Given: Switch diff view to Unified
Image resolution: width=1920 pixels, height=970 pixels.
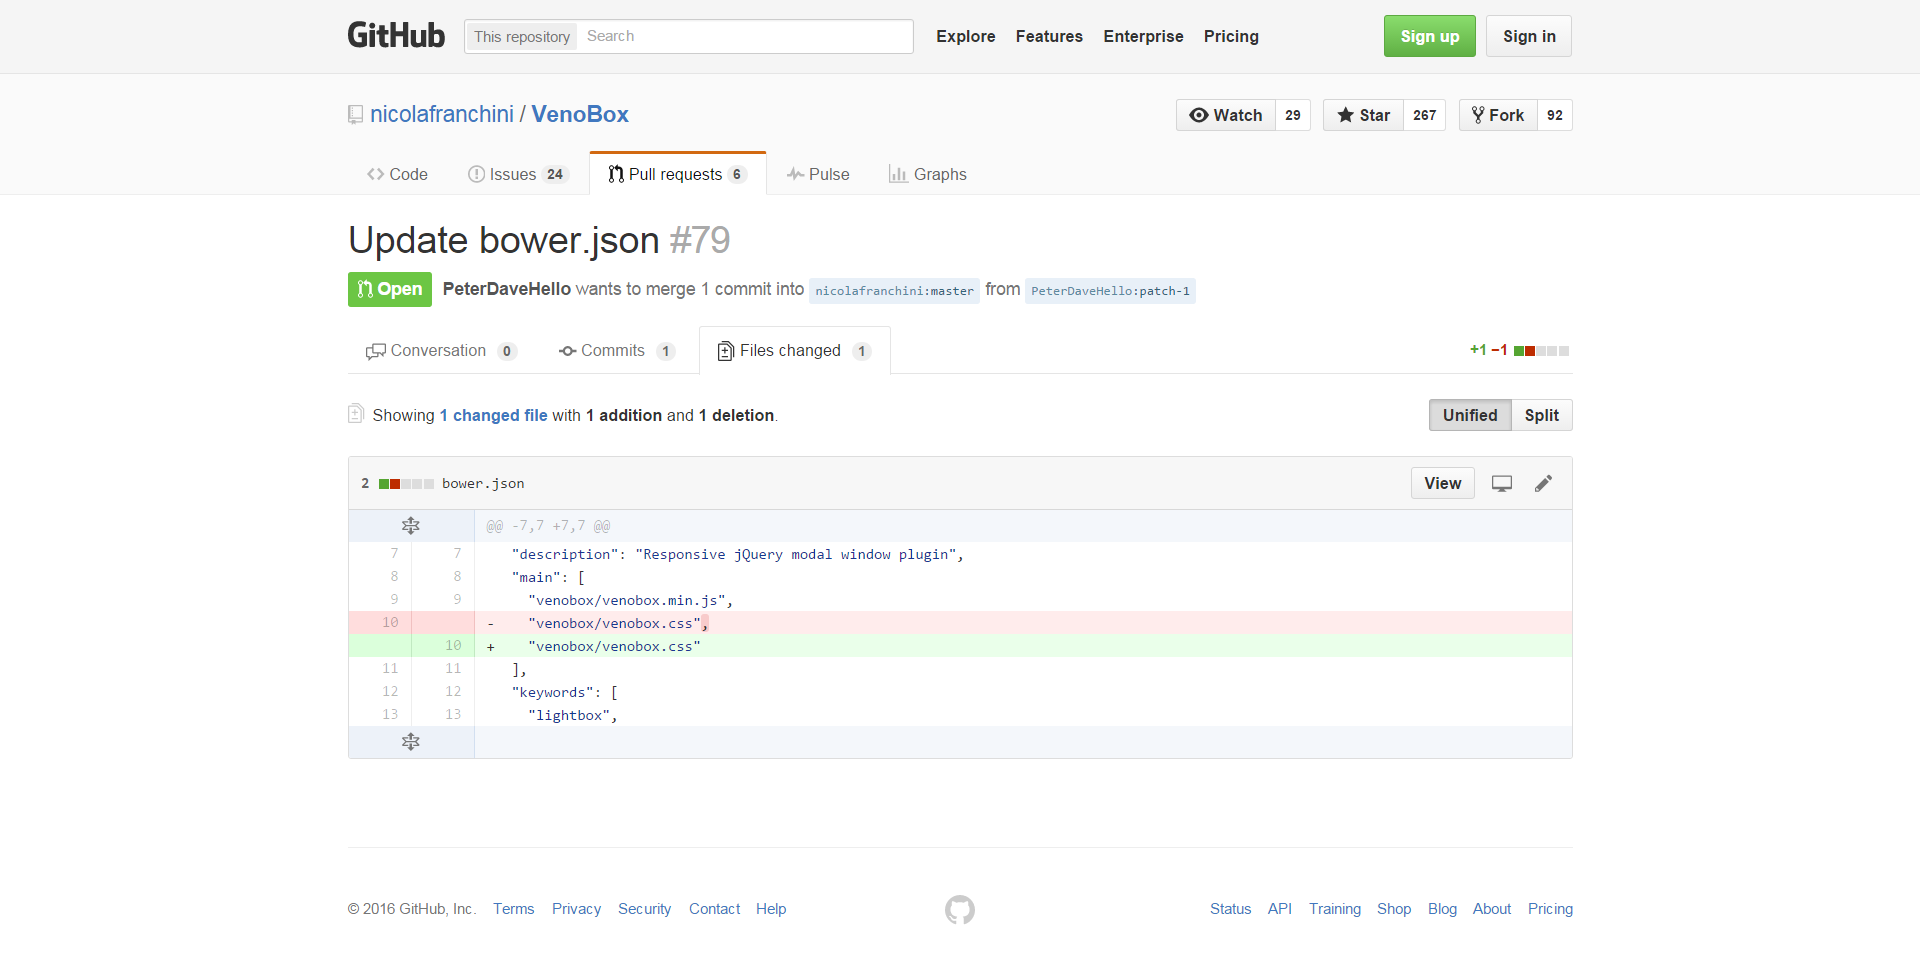Looking at the screenshot, I should tap(1470, 415).
